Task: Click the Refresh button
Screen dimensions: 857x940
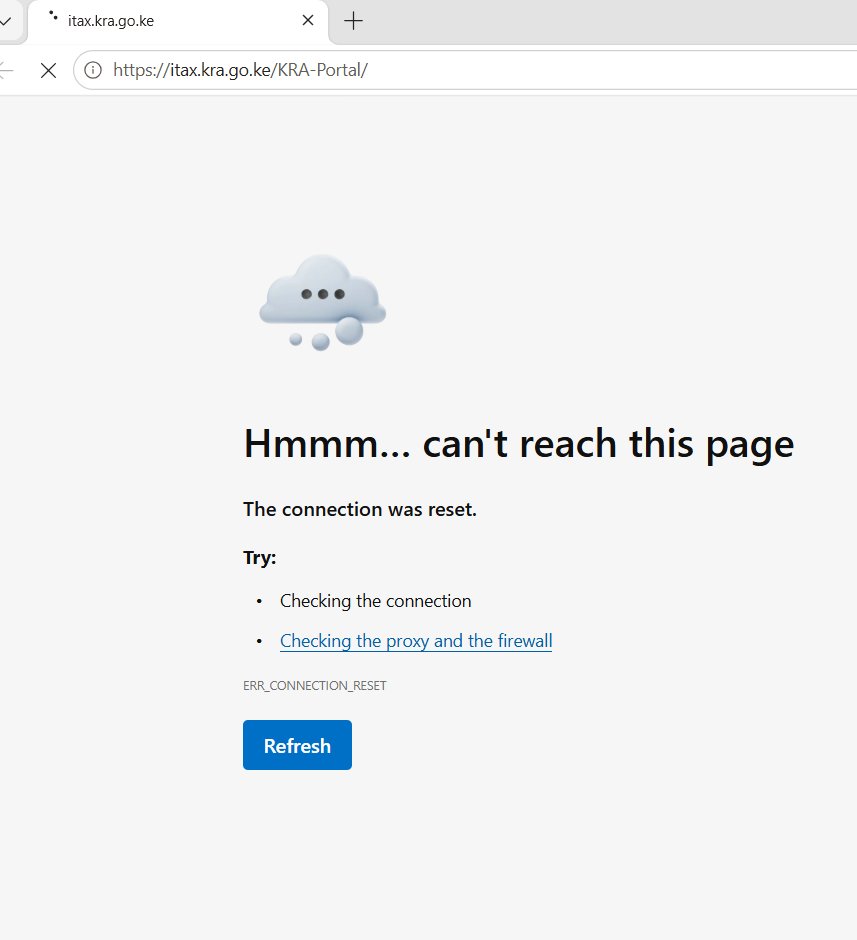Action: click(x=297, y=745)
